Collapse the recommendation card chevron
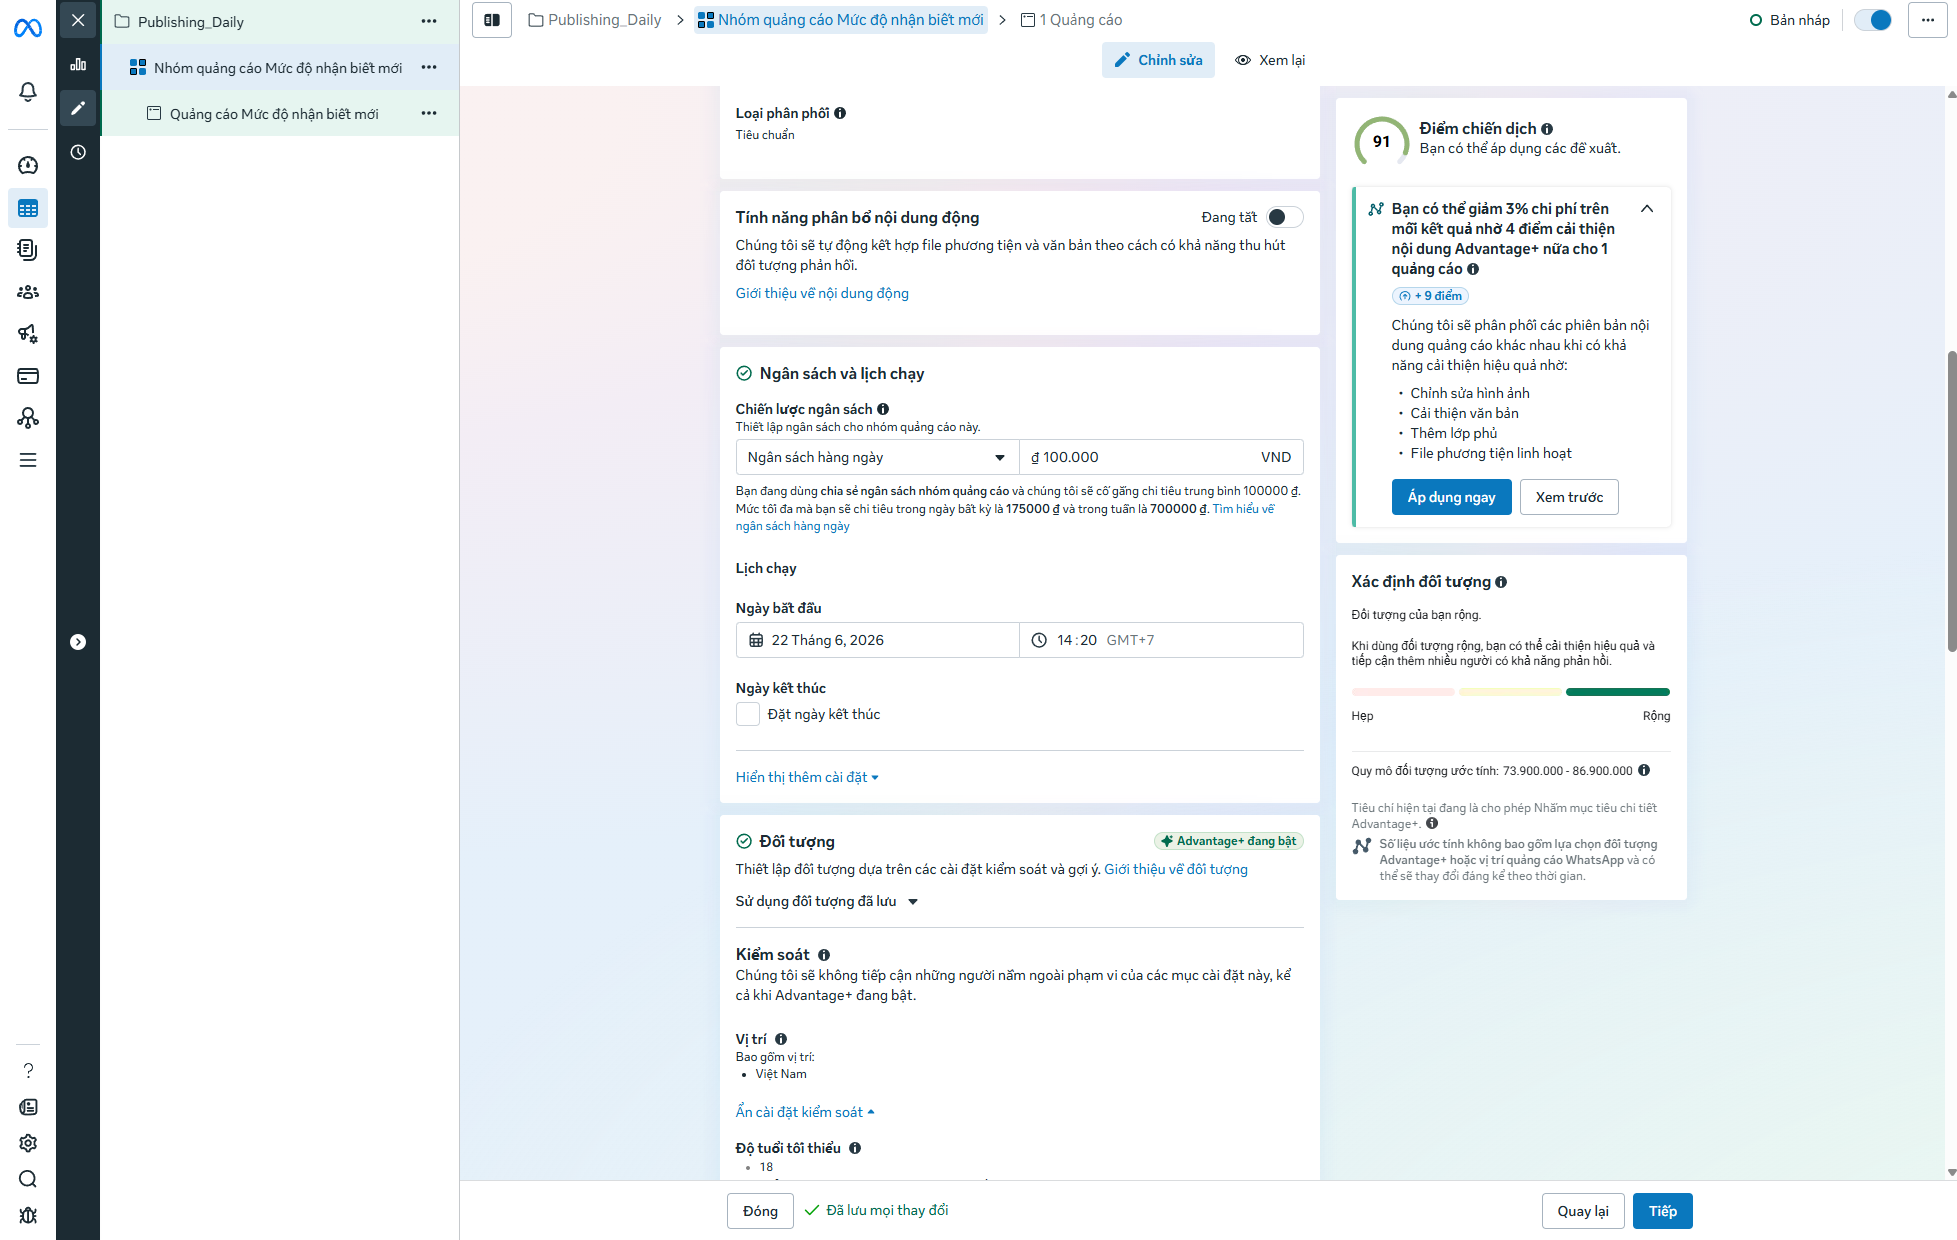The width and height of the screenshot is (1957, 1240). (1647, 209)
